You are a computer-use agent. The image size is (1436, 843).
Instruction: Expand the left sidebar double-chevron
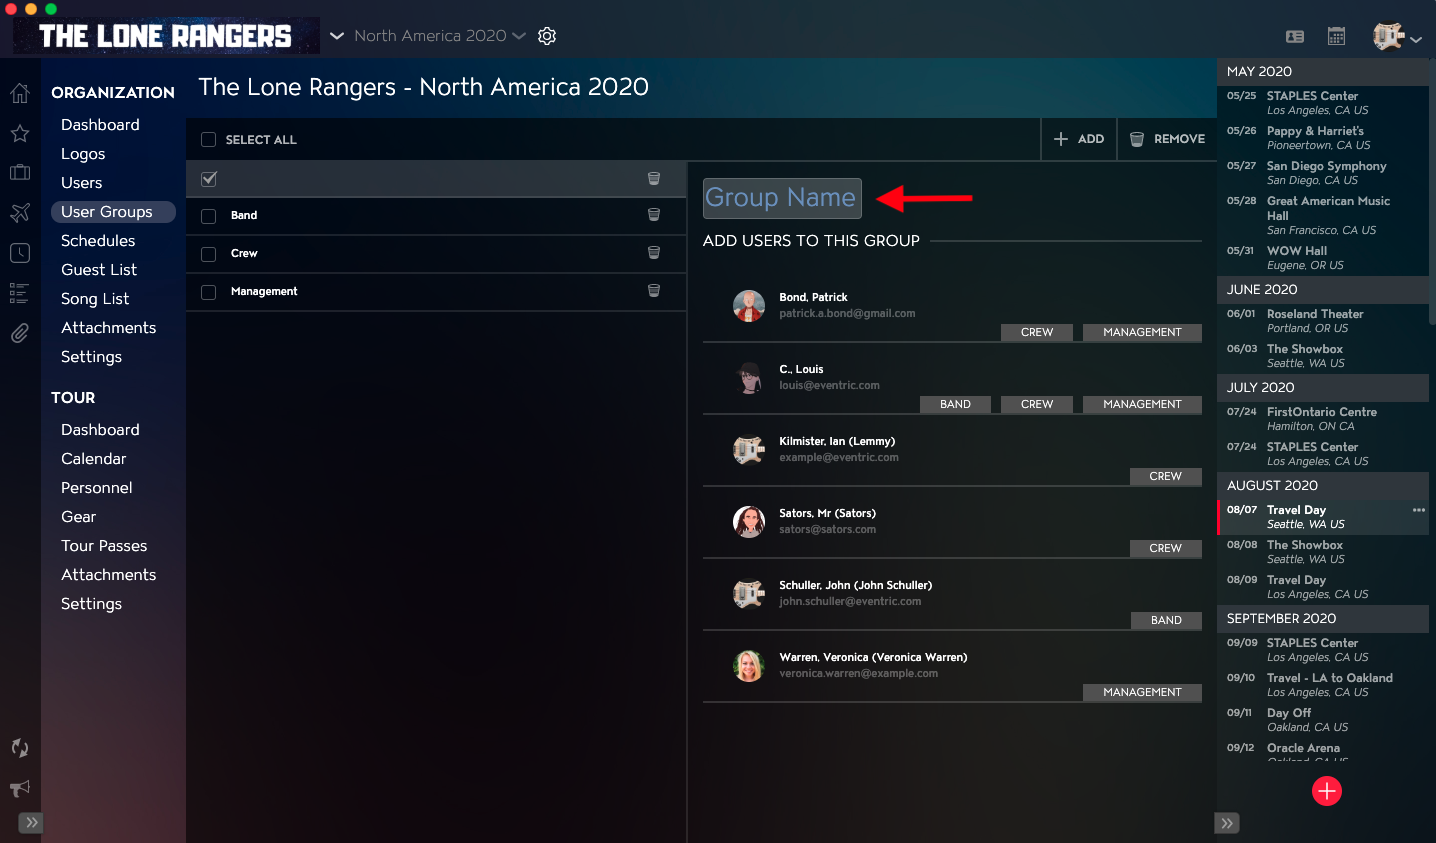[x=32, y=823]
